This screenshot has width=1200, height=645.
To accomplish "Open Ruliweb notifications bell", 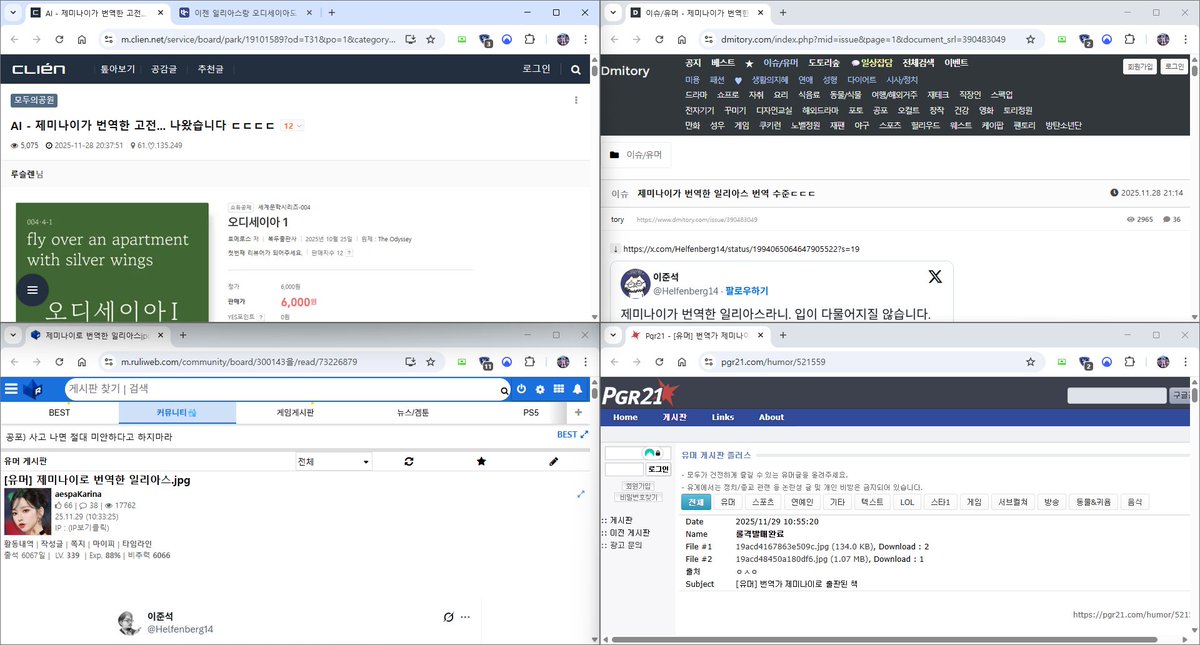I will point(578,389).
